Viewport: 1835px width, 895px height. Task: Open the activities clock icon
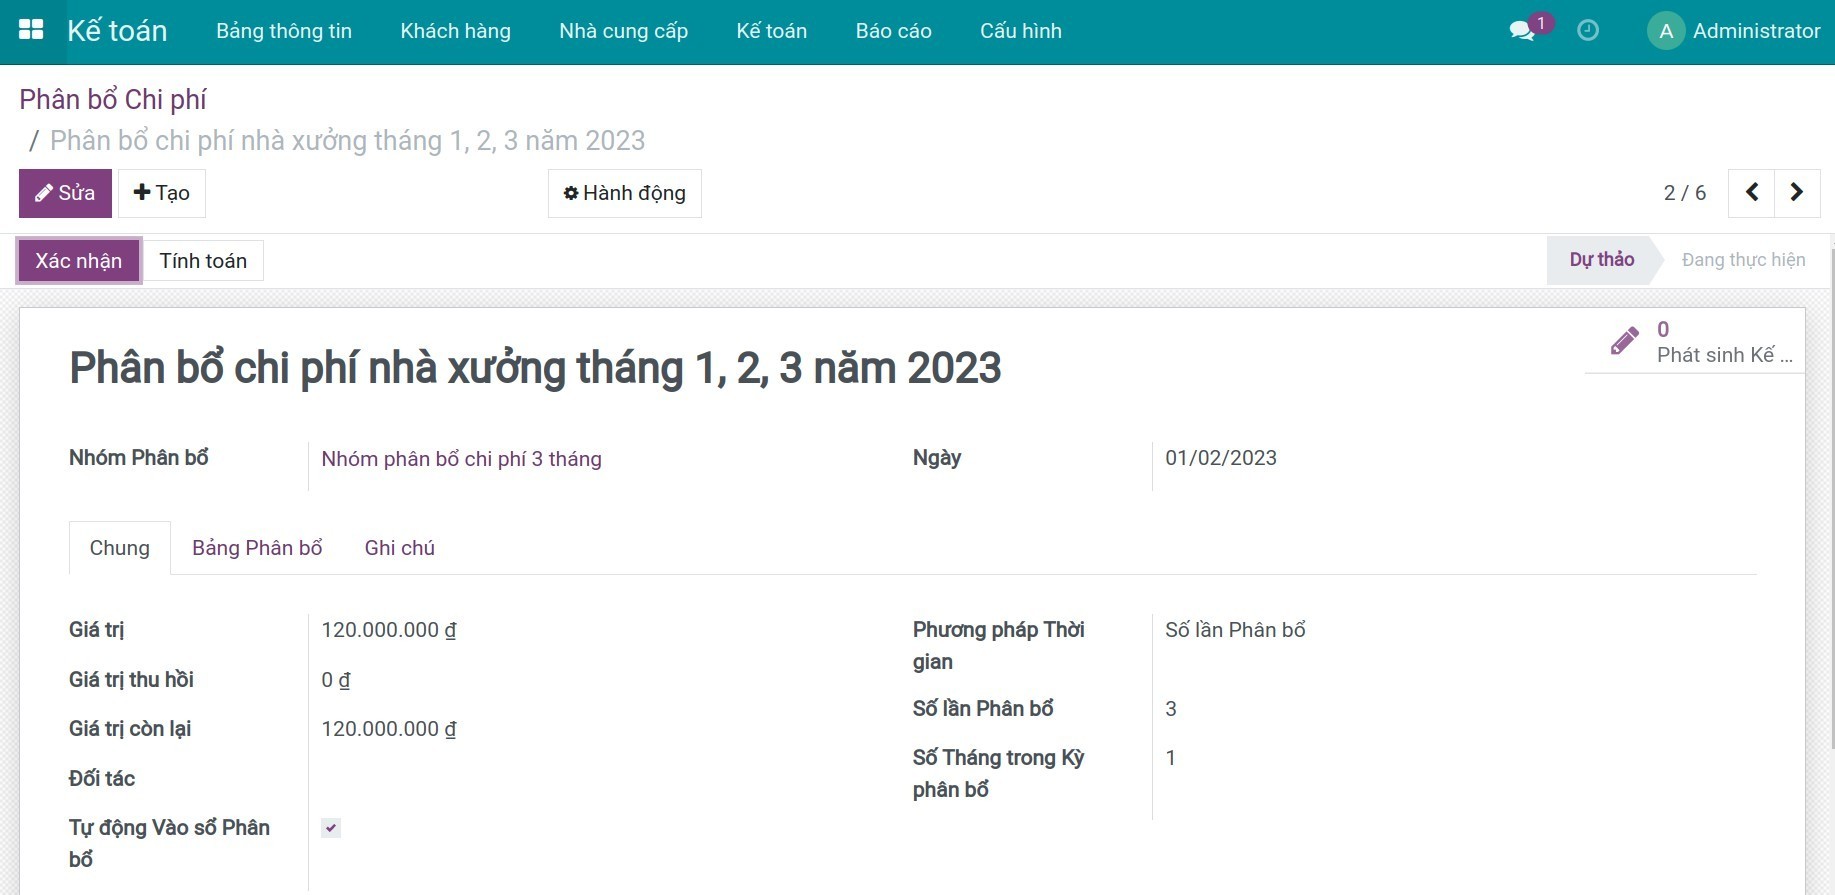click(1587, 31)
